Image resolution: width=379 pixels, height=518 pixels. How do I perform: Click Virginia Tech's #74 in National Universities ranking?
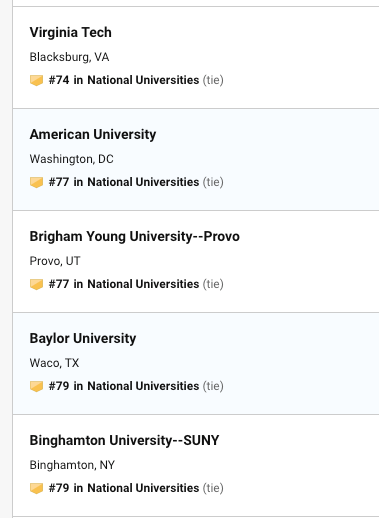pyautogui.click(x=124, y=80)
